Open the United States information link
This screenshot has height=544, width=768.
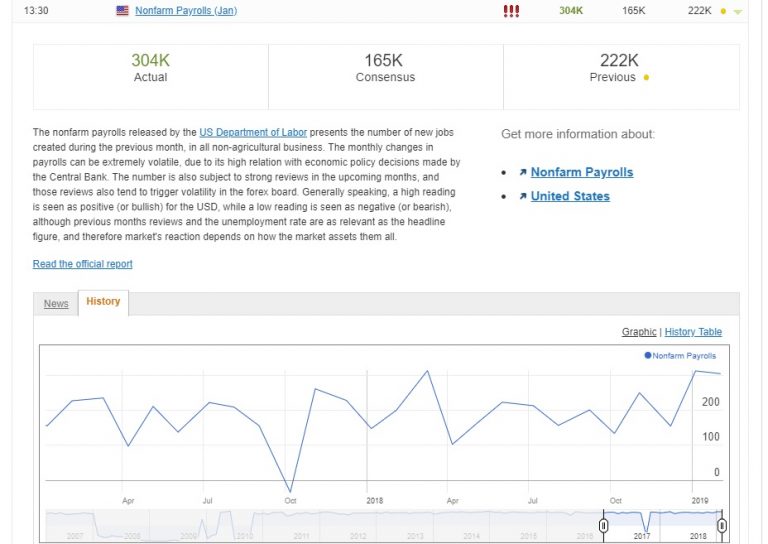(x=569, y=196)
